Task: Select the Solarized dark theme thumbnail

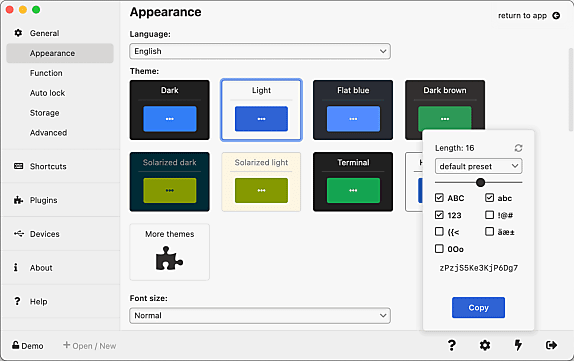Action: click(169, 182)
